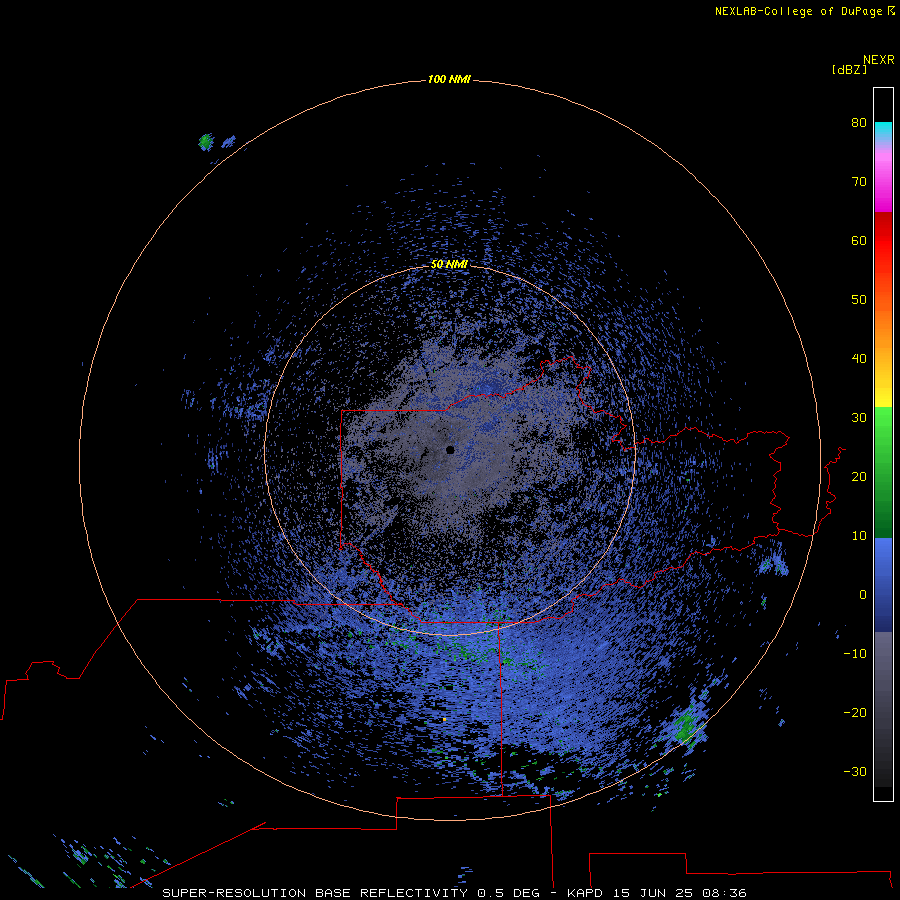Click the 100 NMI range ring label

pos(449,79)
